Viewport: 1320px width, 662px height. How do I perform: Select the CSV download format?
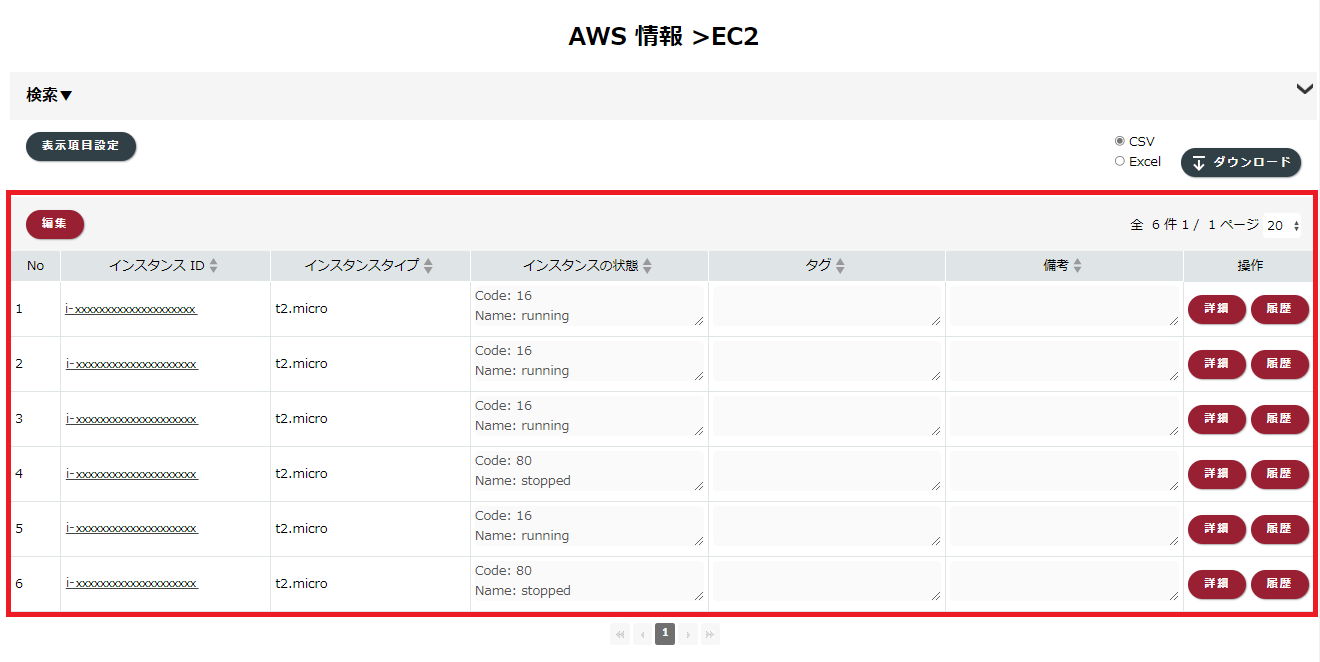pos(1120,141)
